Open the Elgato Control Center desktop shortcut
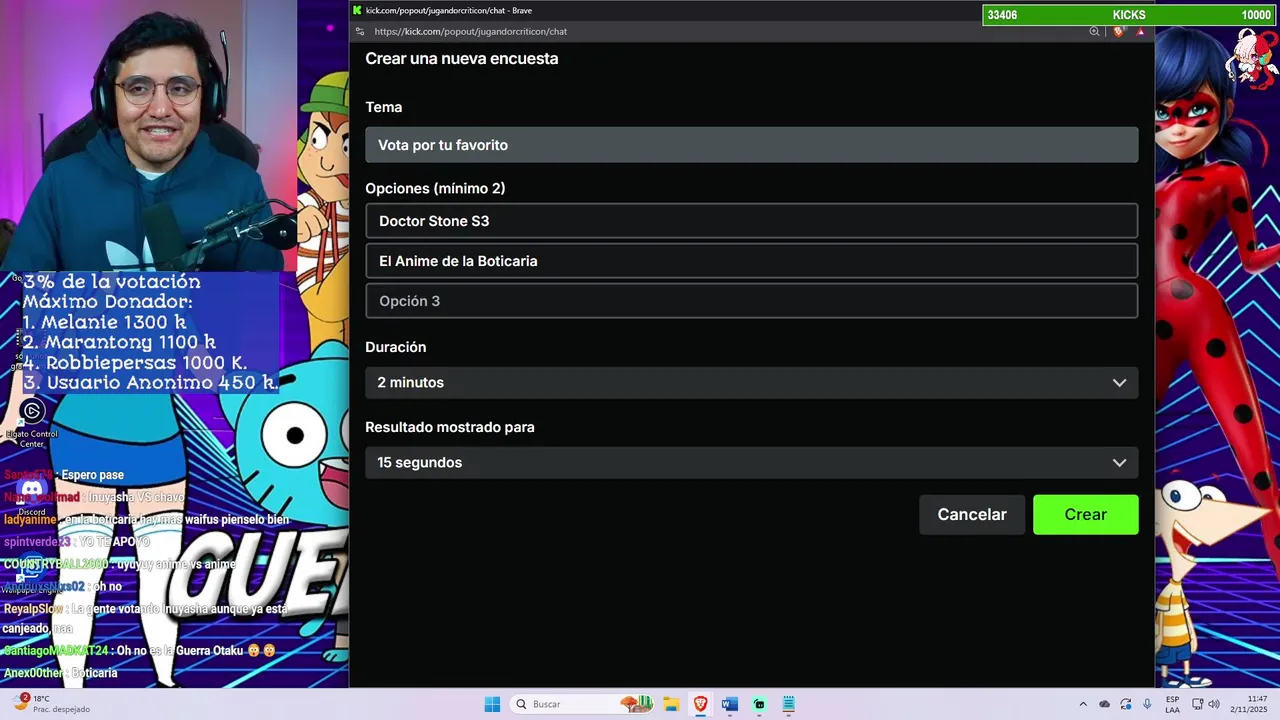This screenshot has width=1280, height=720. tap(32, 424)
